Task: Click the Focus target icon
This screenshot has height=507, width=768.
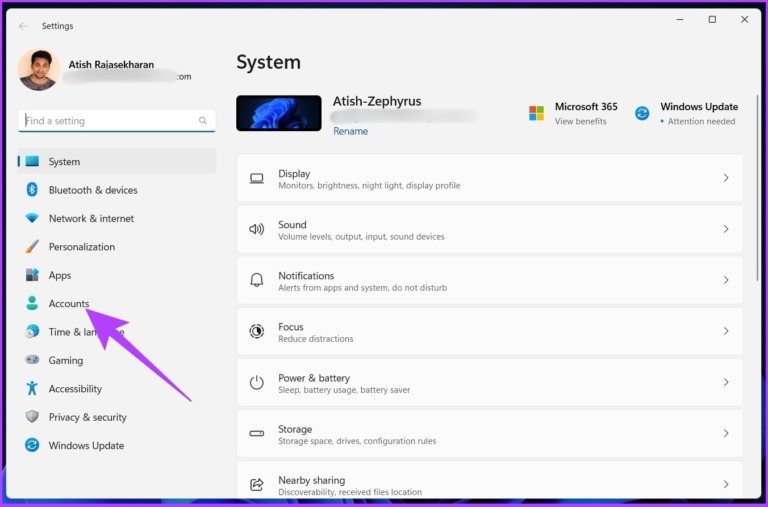Action: coord(257,331)
